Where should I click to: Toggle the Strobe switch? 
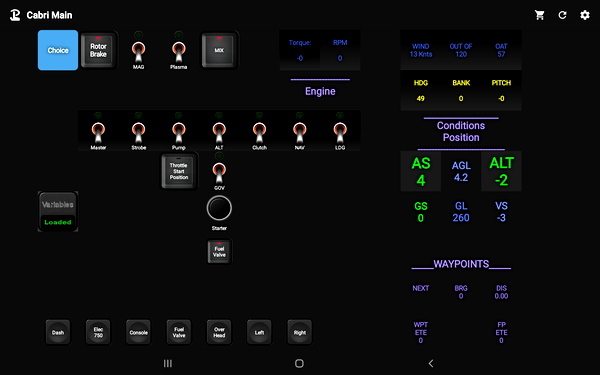tap(139, 132)
